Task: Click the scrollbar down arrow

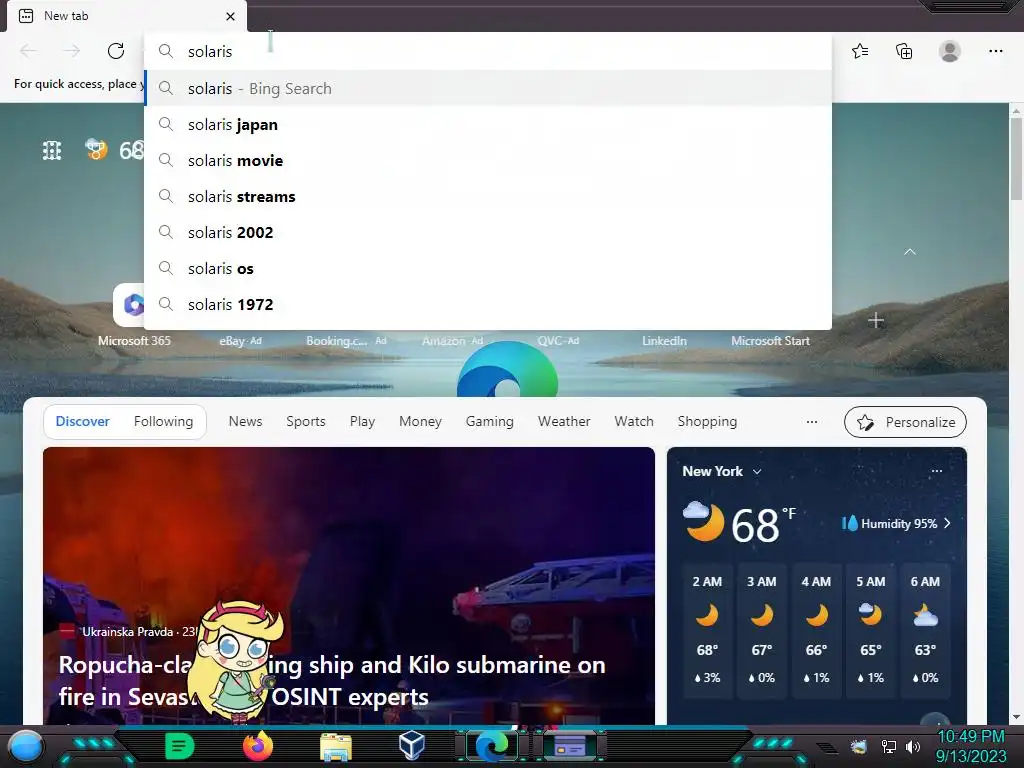Action: point(1016,717)
